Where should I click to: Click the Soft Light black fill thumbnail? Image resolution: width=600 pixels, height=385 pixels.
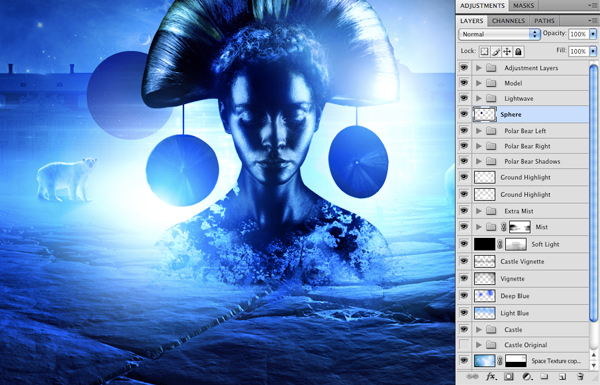point(484,244)
